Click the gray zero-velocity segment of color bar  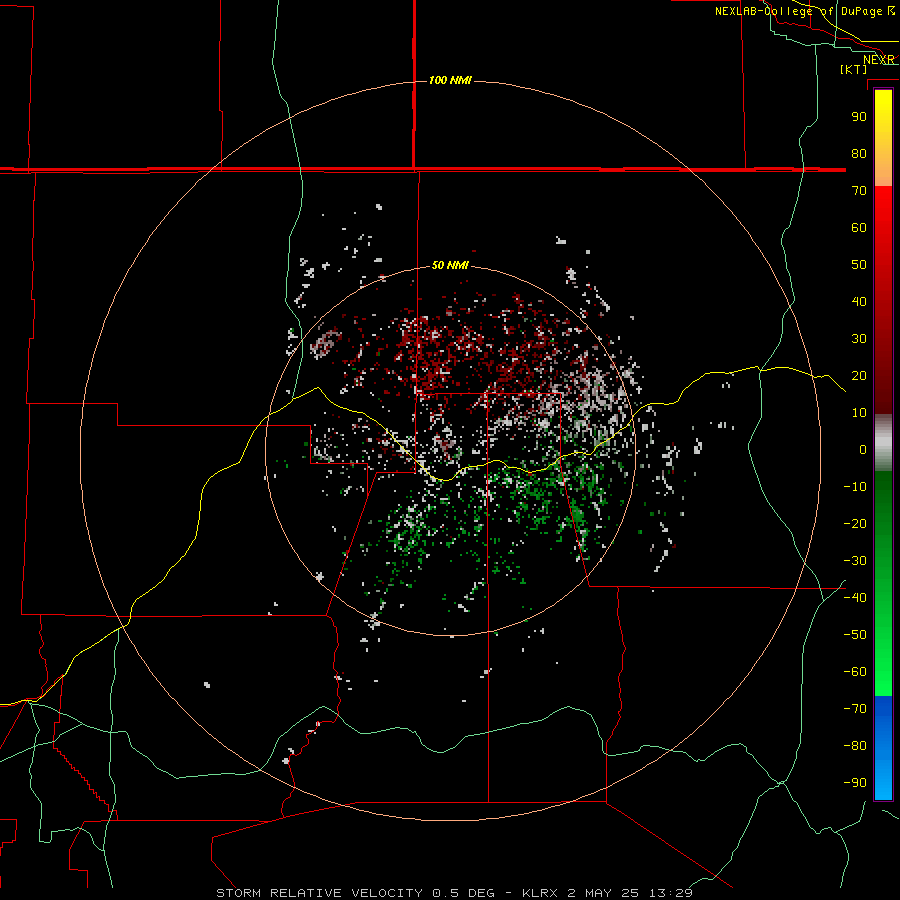coord(883,443)
